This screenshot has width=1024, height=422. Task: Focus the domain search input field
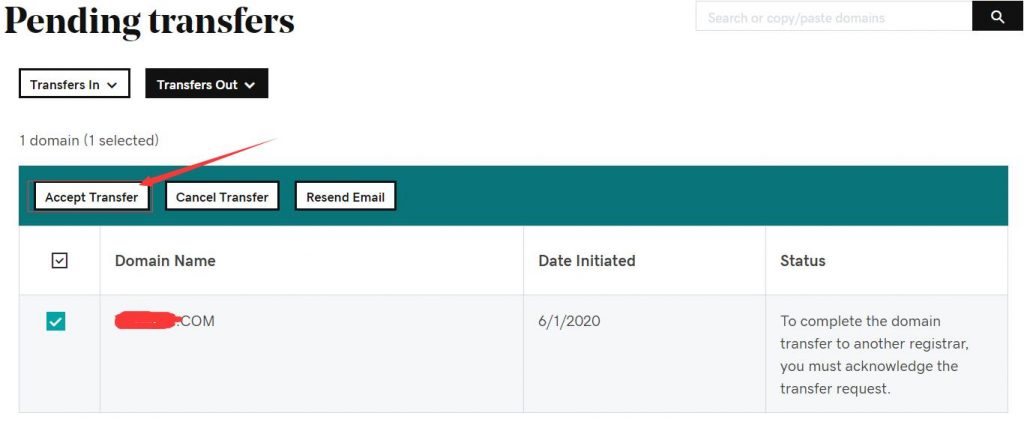click(834, 16)
